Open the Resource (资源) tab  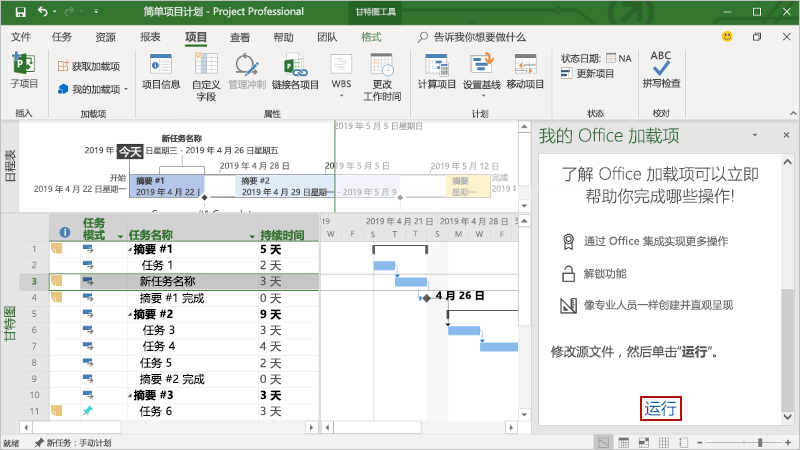(106, 37)
